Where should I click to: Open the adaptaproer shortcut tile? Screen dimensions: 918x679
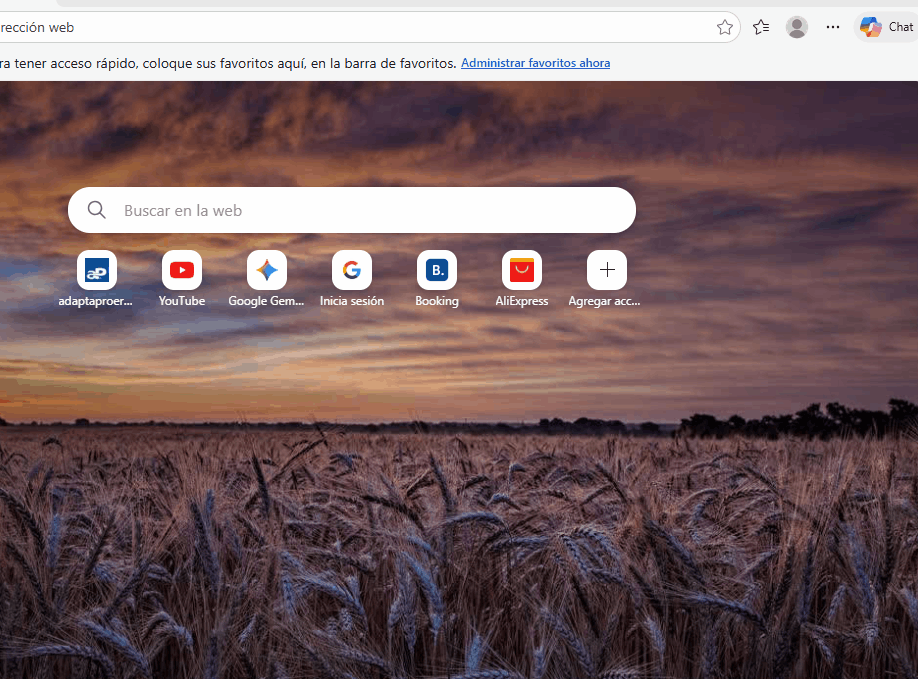click(97, 270)
